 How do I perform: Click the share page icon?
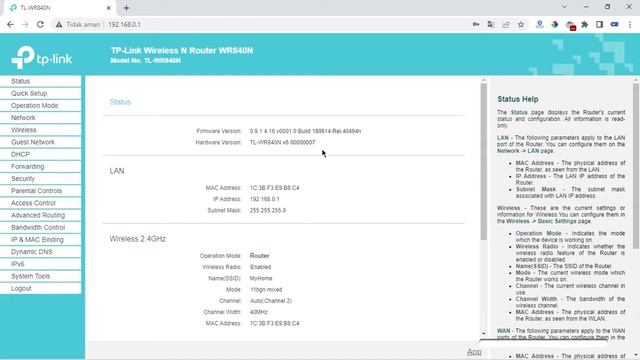click(x=506, y=24)
